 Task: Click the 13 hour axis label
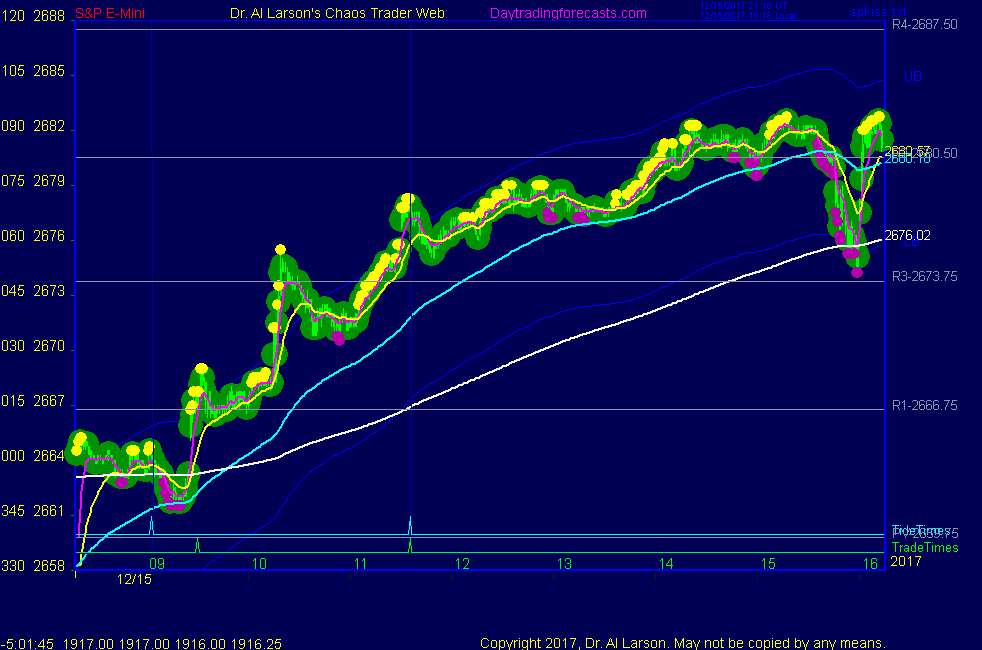coord(564,564)
